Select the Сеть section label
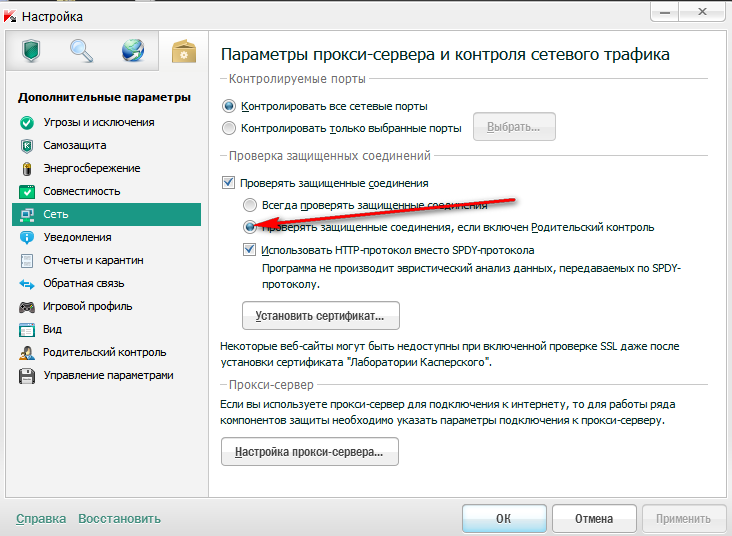Viewport: 732px width, 536px height. click(56, 214)
